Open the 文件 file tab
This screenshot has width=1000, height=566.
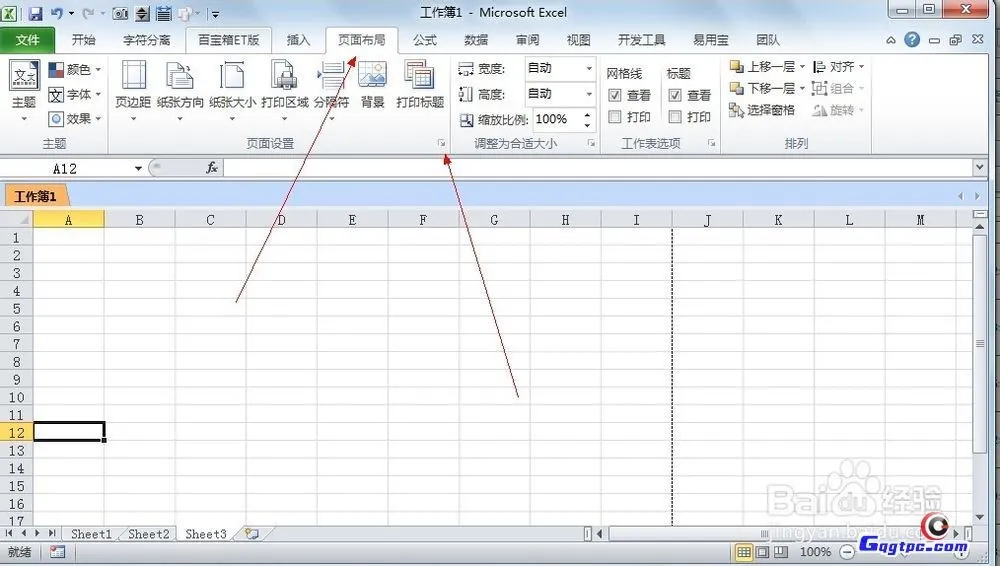[x=27, y=40]
